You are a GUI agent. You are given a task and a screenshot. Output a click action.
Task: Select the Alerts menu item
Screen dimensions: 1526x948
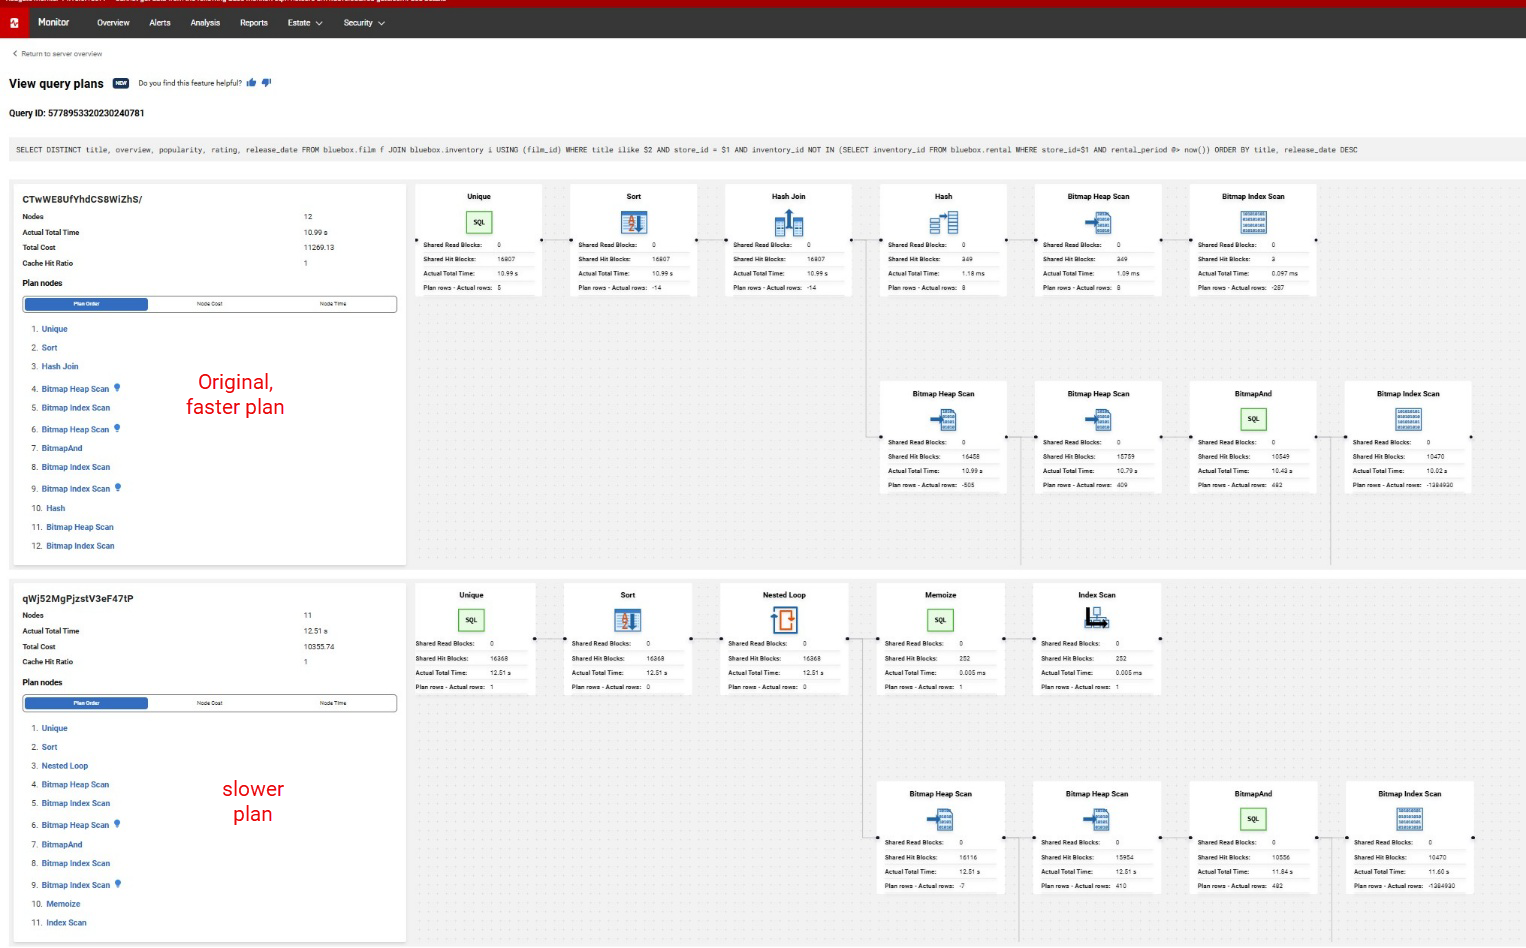159,23
